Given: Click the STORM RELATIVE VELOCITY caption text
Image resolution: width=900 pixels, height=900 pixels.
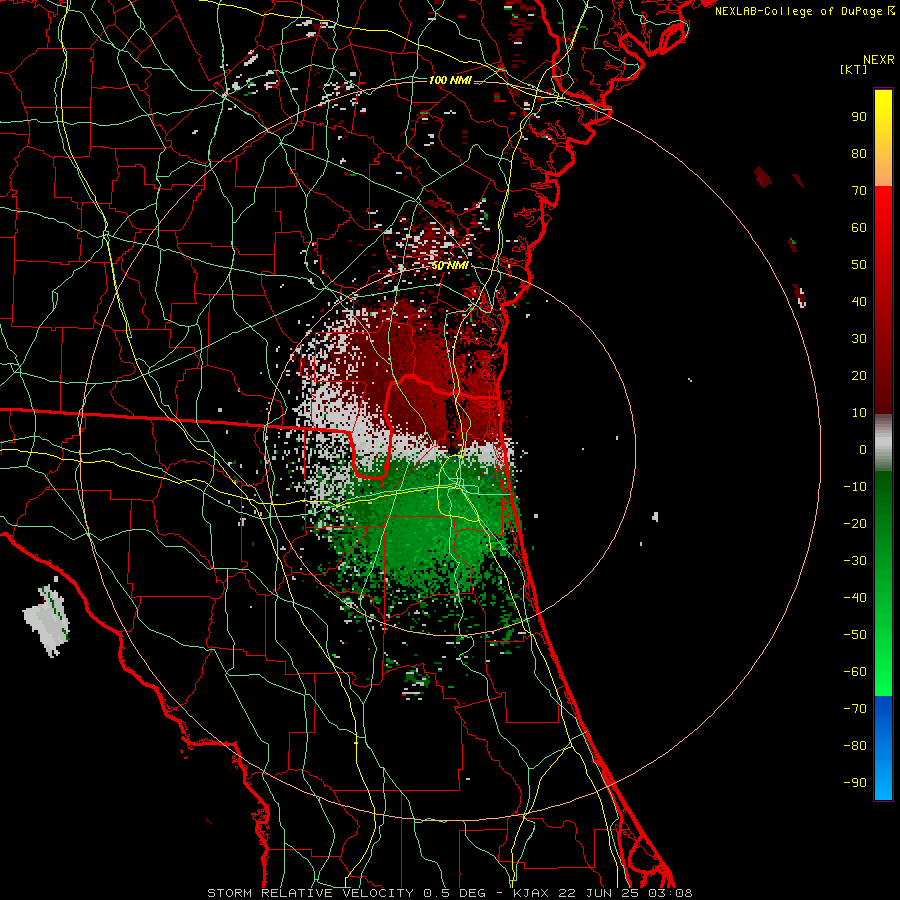Looking at the screenshot, I should 310,893.
